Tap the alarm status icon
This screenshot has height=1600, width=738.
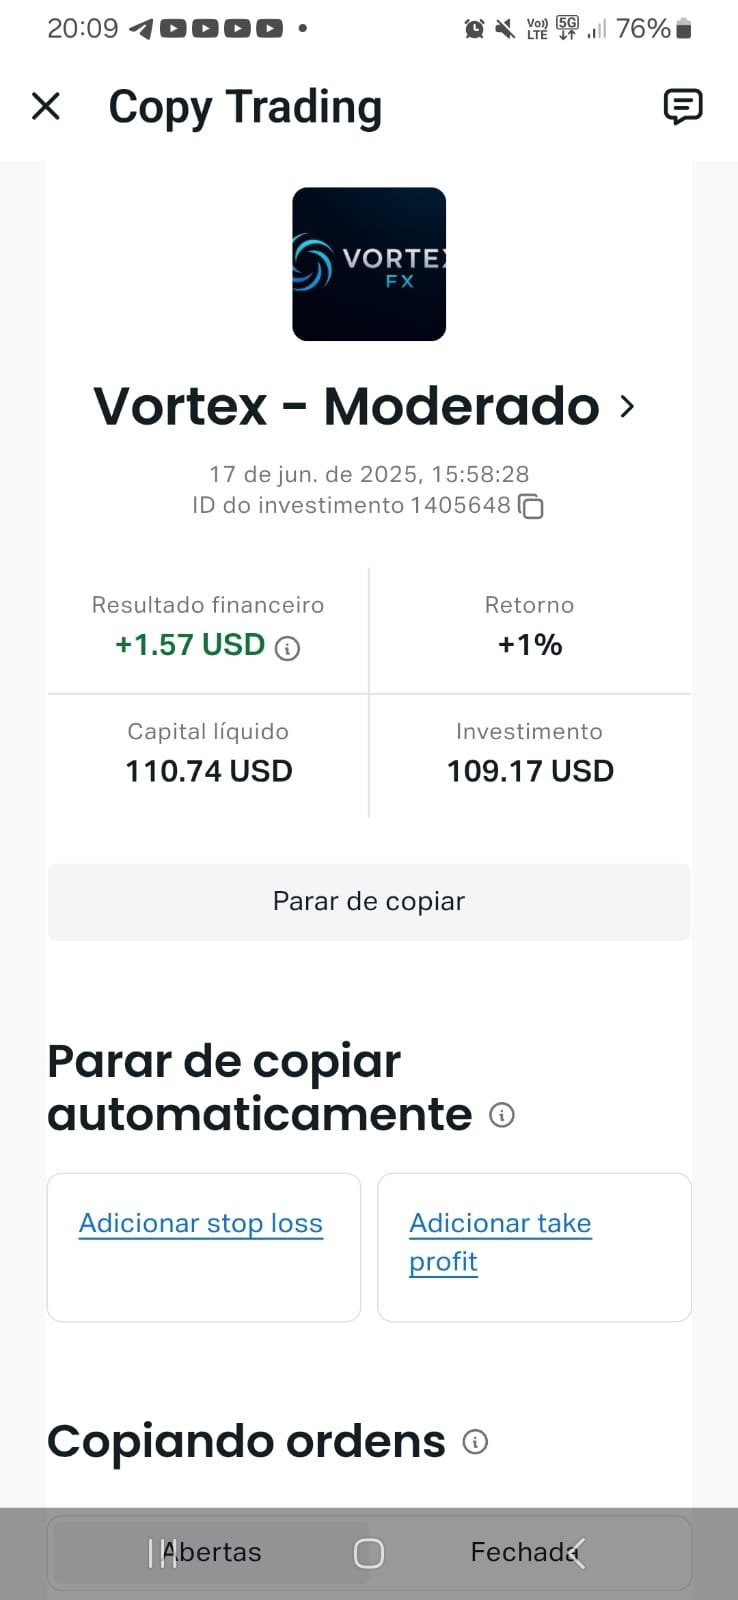pyautogui.click(x=474, y=29)
